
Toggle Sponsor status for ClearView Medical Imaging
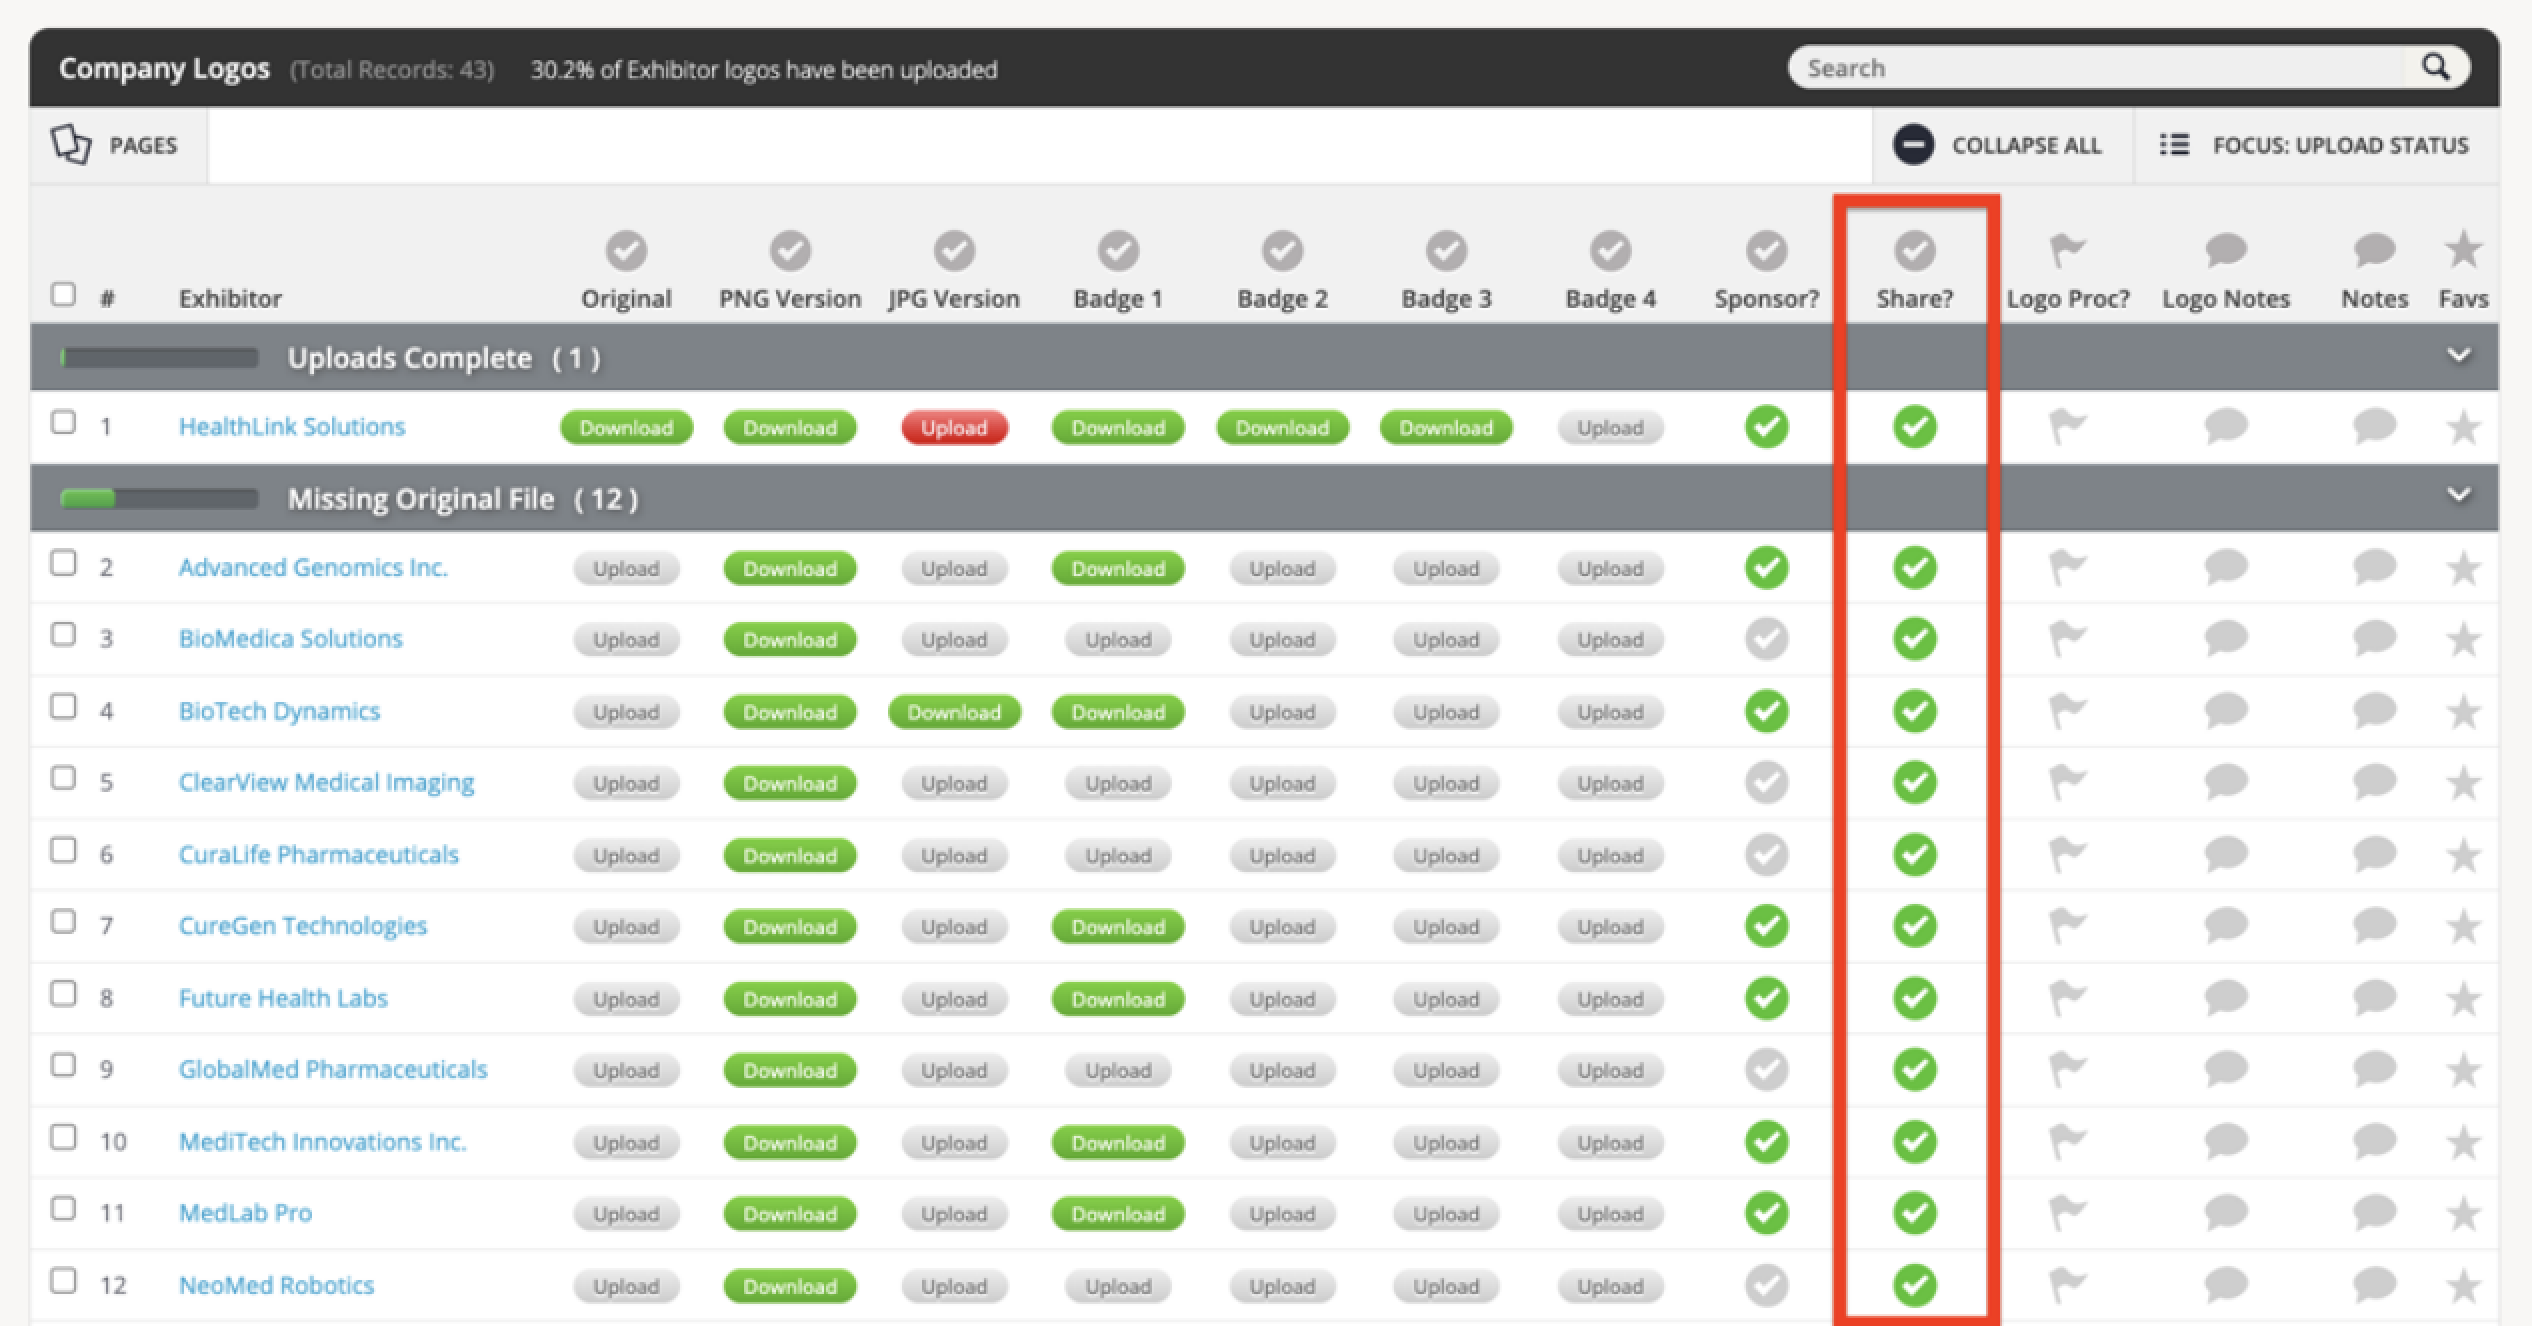click(1766, 782)
